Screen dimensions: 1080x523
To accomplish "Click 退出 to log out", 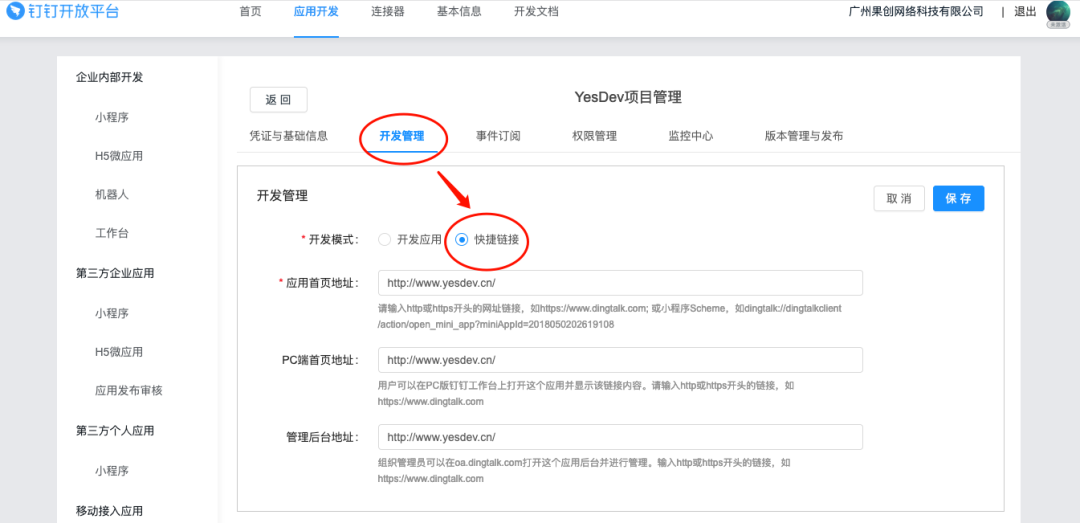I will [x=1026, y=12].
